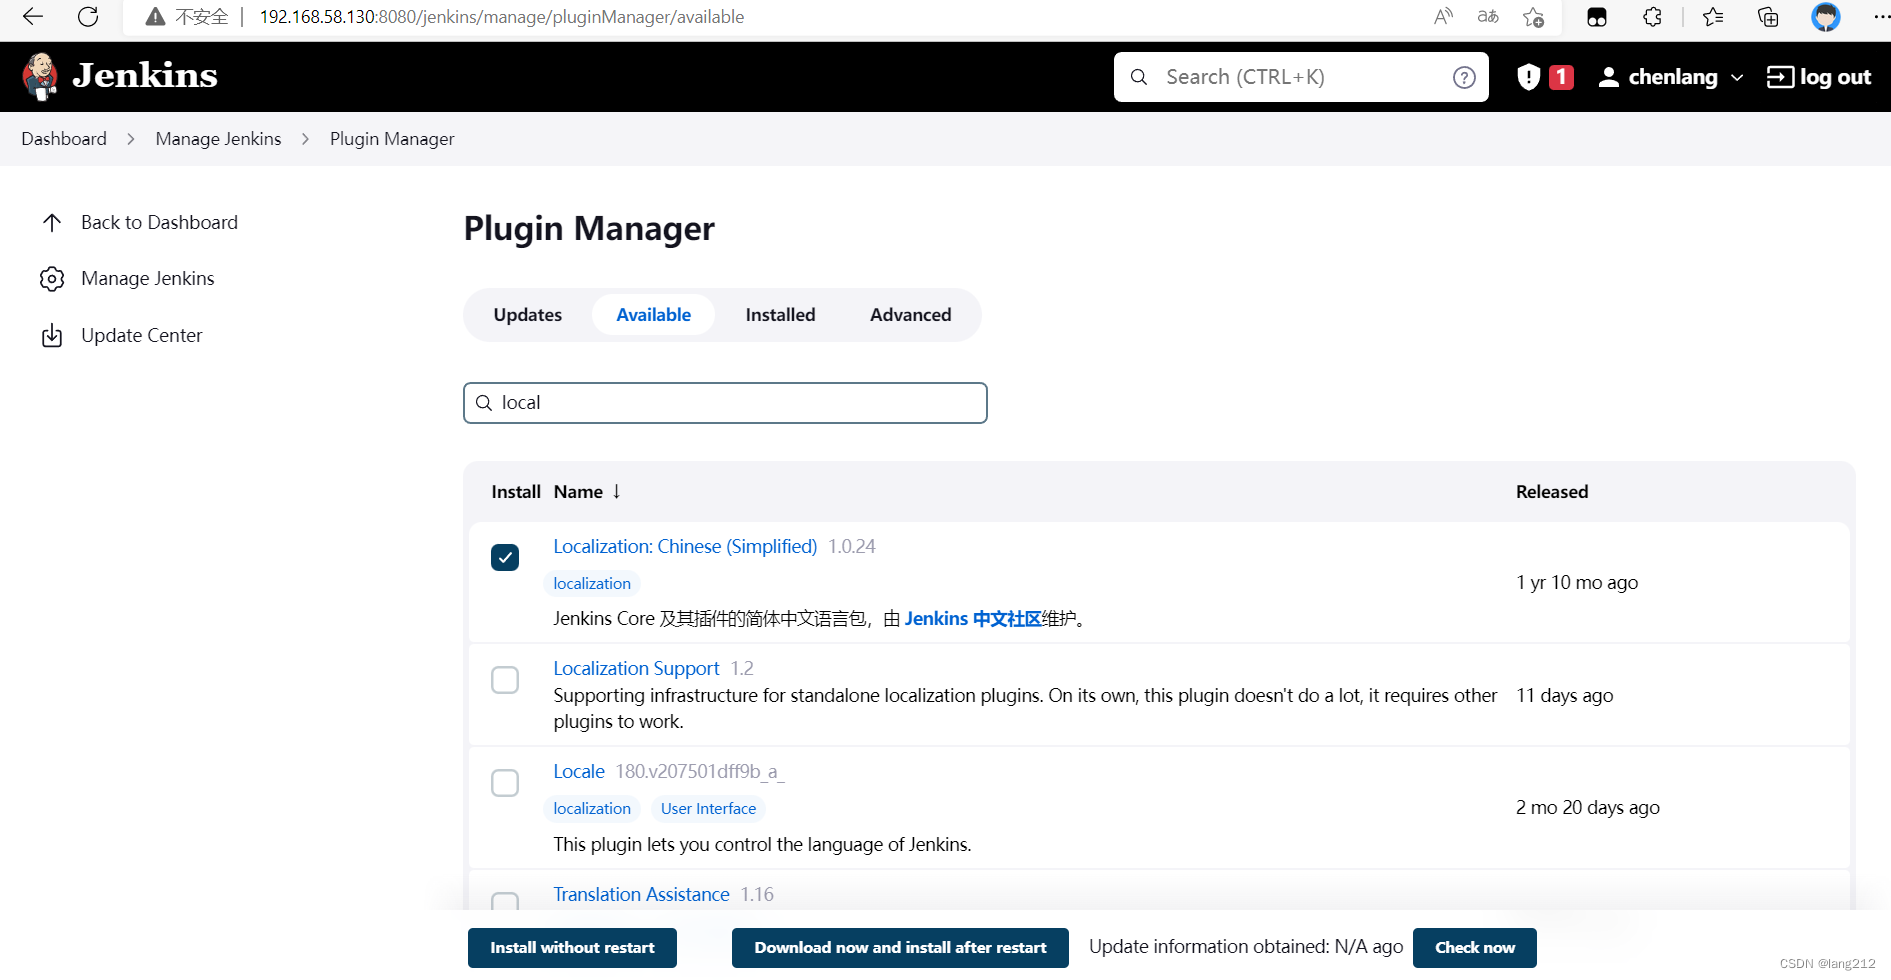Click localization tag under Chinese Simplified plugin
Image resolution: width=1891 pixels, height=980 pixels.
tap(592, 583)
